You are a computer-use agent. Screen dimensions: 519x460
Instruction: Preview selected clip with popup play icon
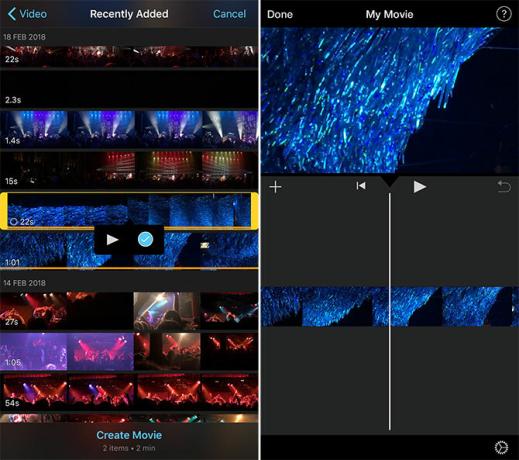(x=112, y=239)
